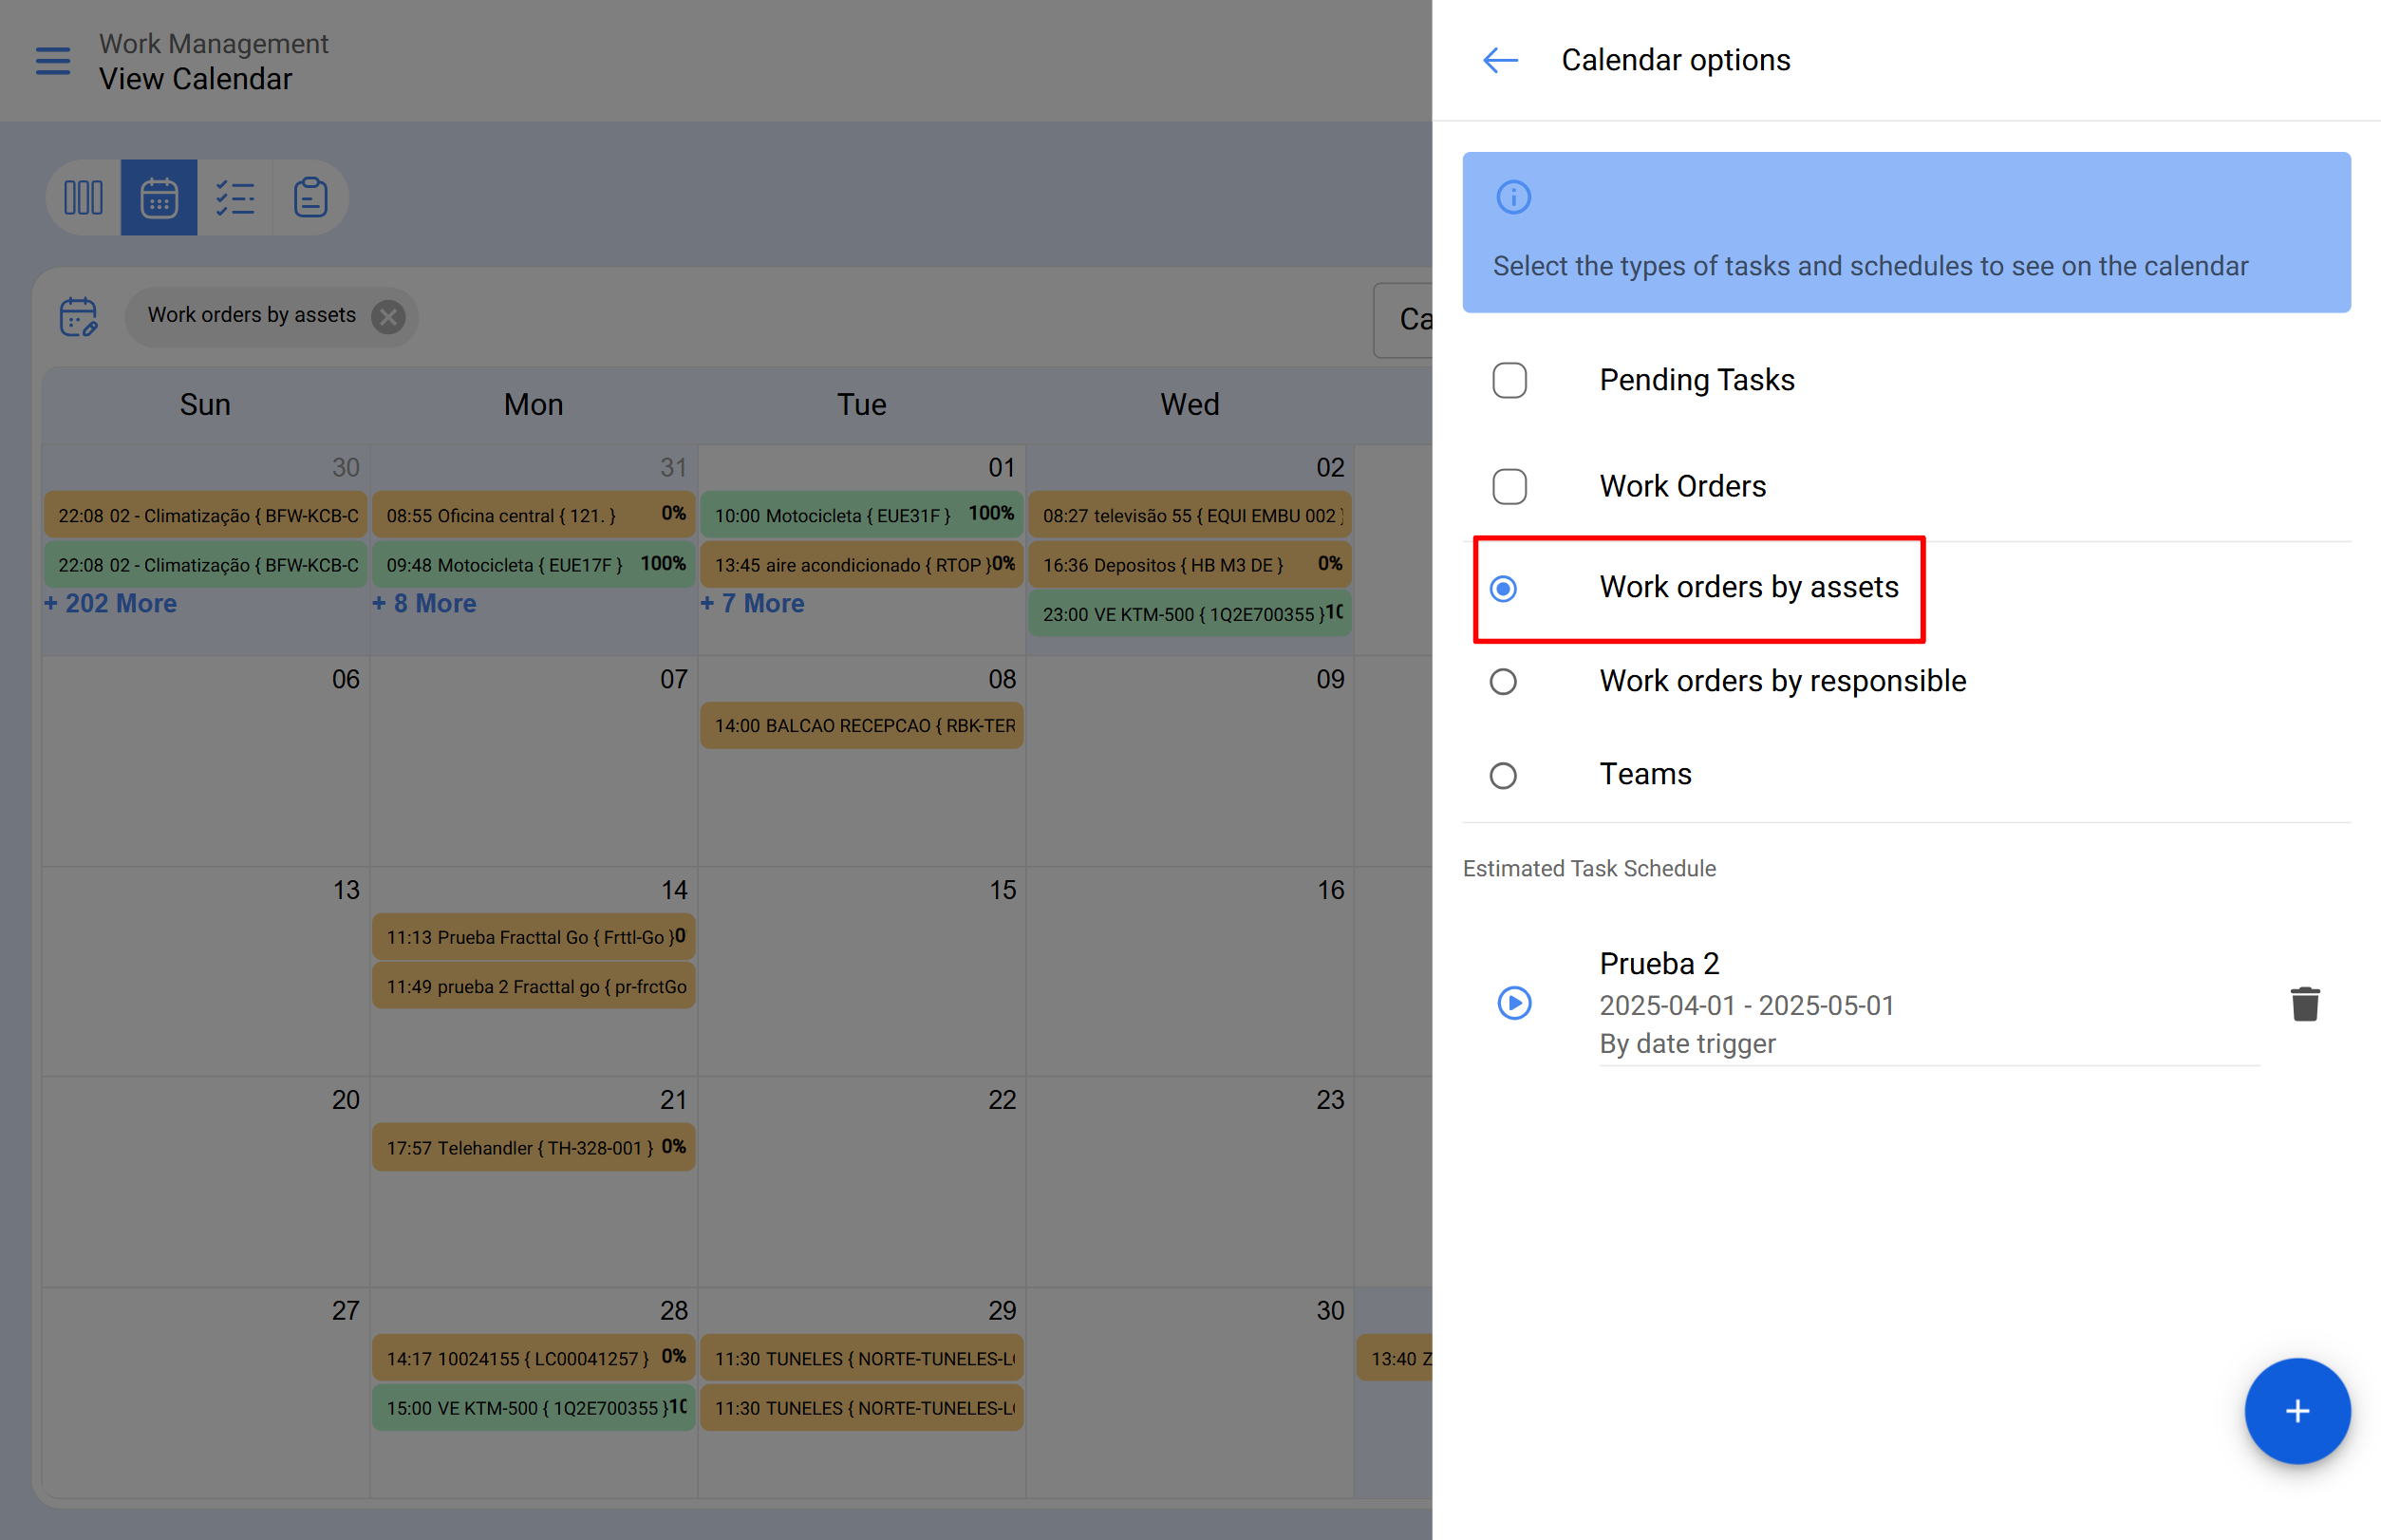Select day 09 cell in calendar

point(1190,761)
